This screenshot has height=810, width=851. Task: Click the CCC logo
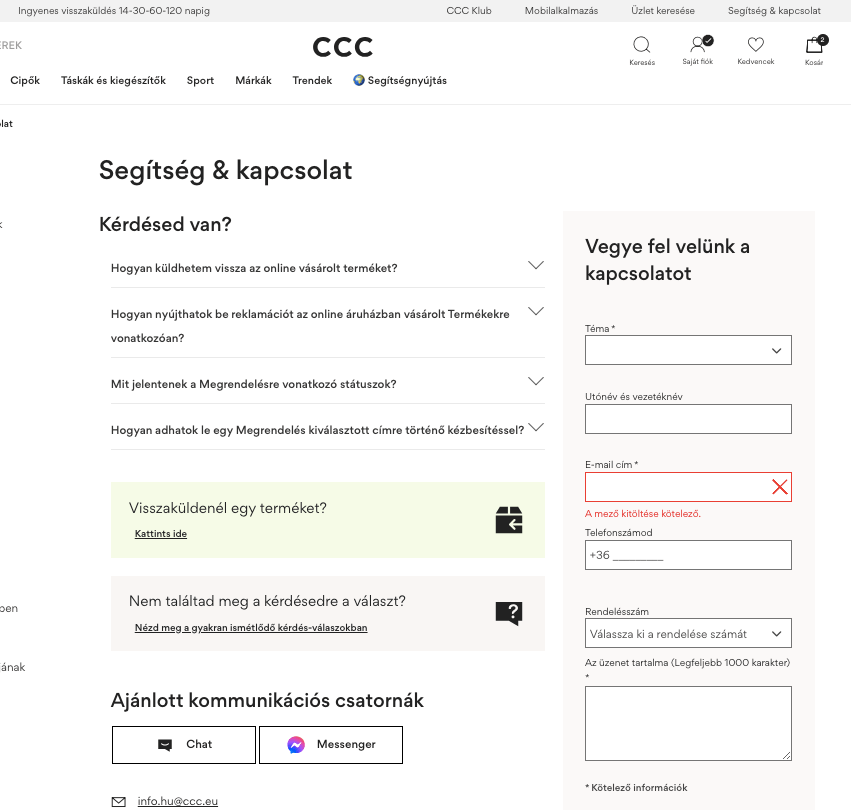[x=342, y=47]
